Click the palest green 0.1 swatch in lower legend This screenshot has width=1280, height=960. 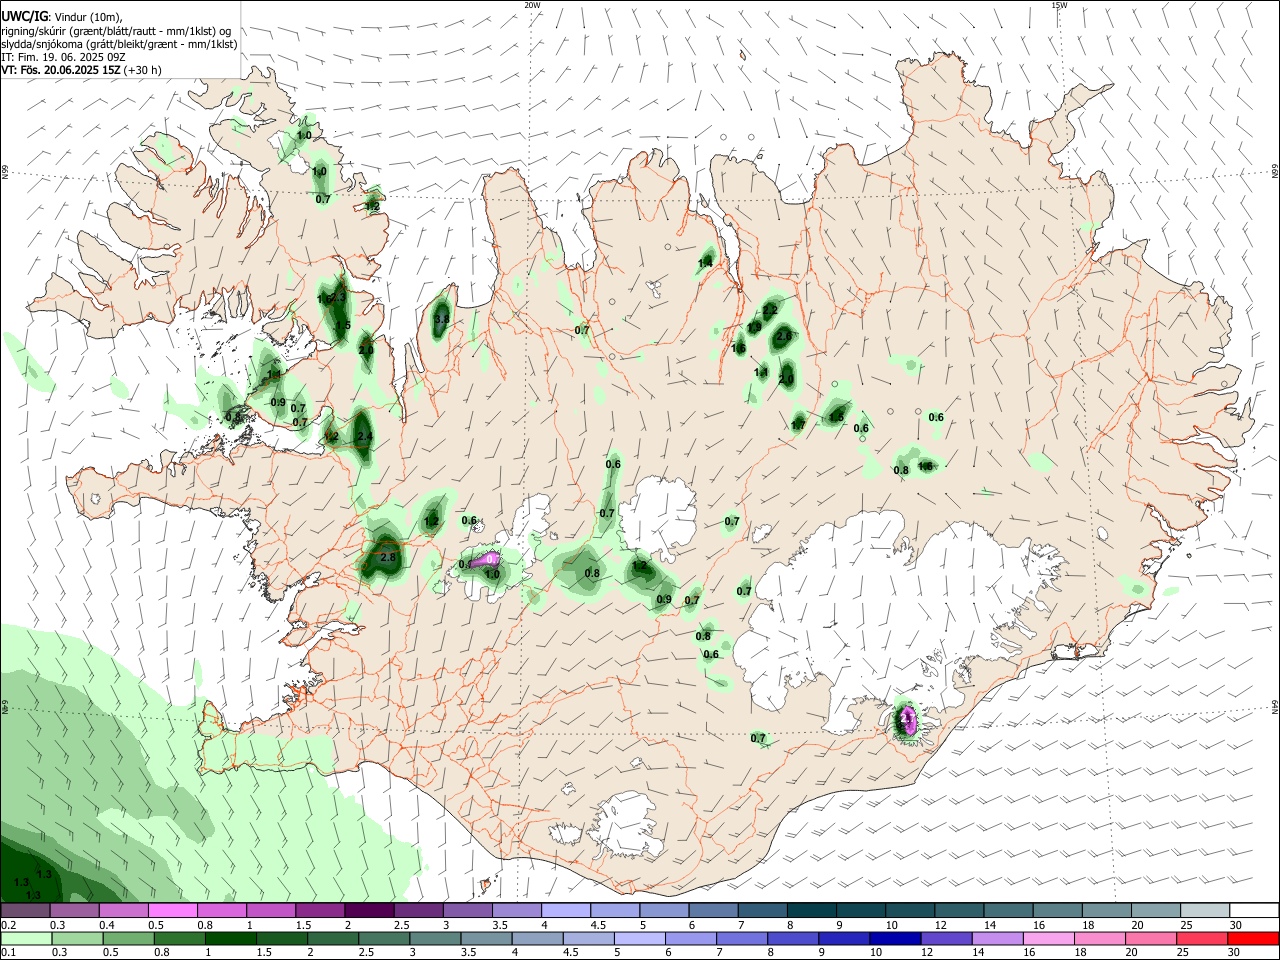click(x=26, y=939)
